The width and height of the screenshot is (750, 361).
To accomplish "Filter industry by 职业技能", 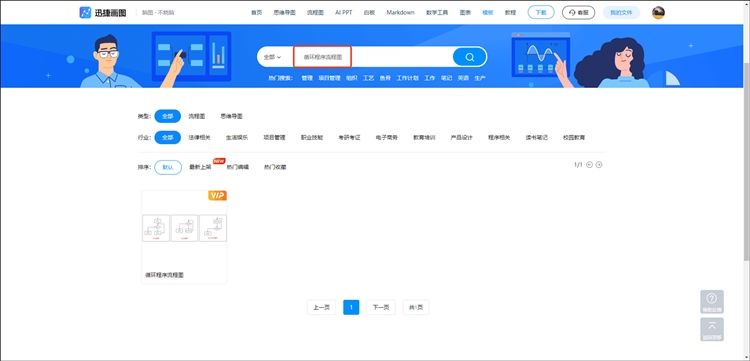I will click(312, 137).
